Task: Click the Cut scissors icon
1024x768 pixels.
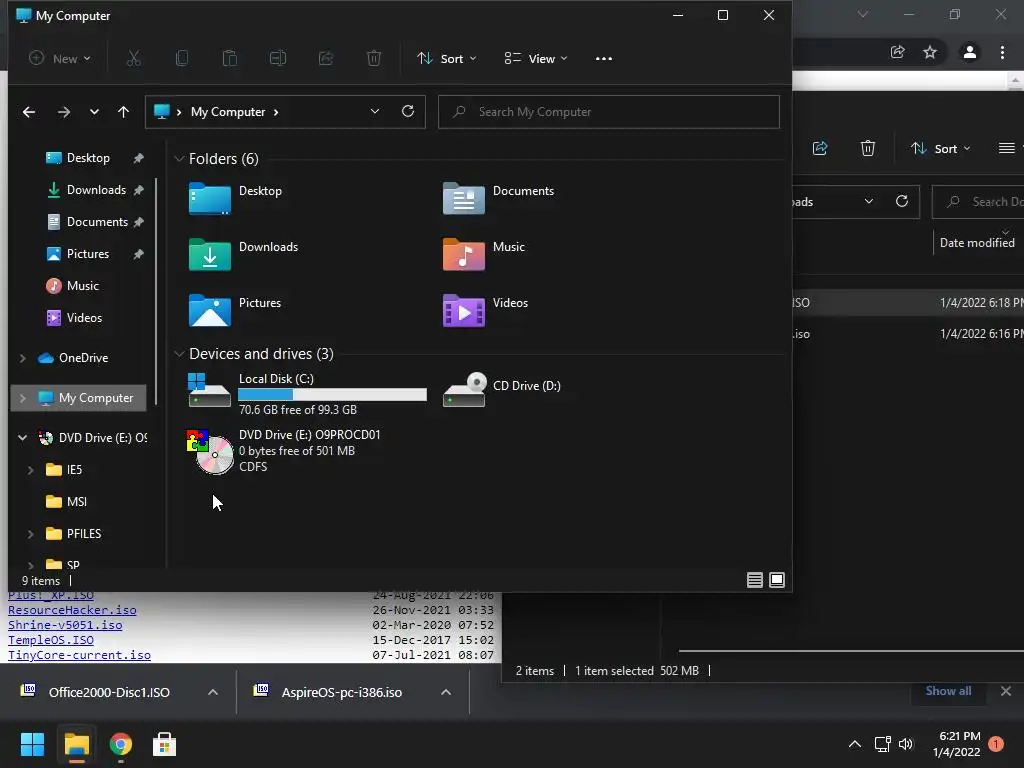Action: point(133,58)
